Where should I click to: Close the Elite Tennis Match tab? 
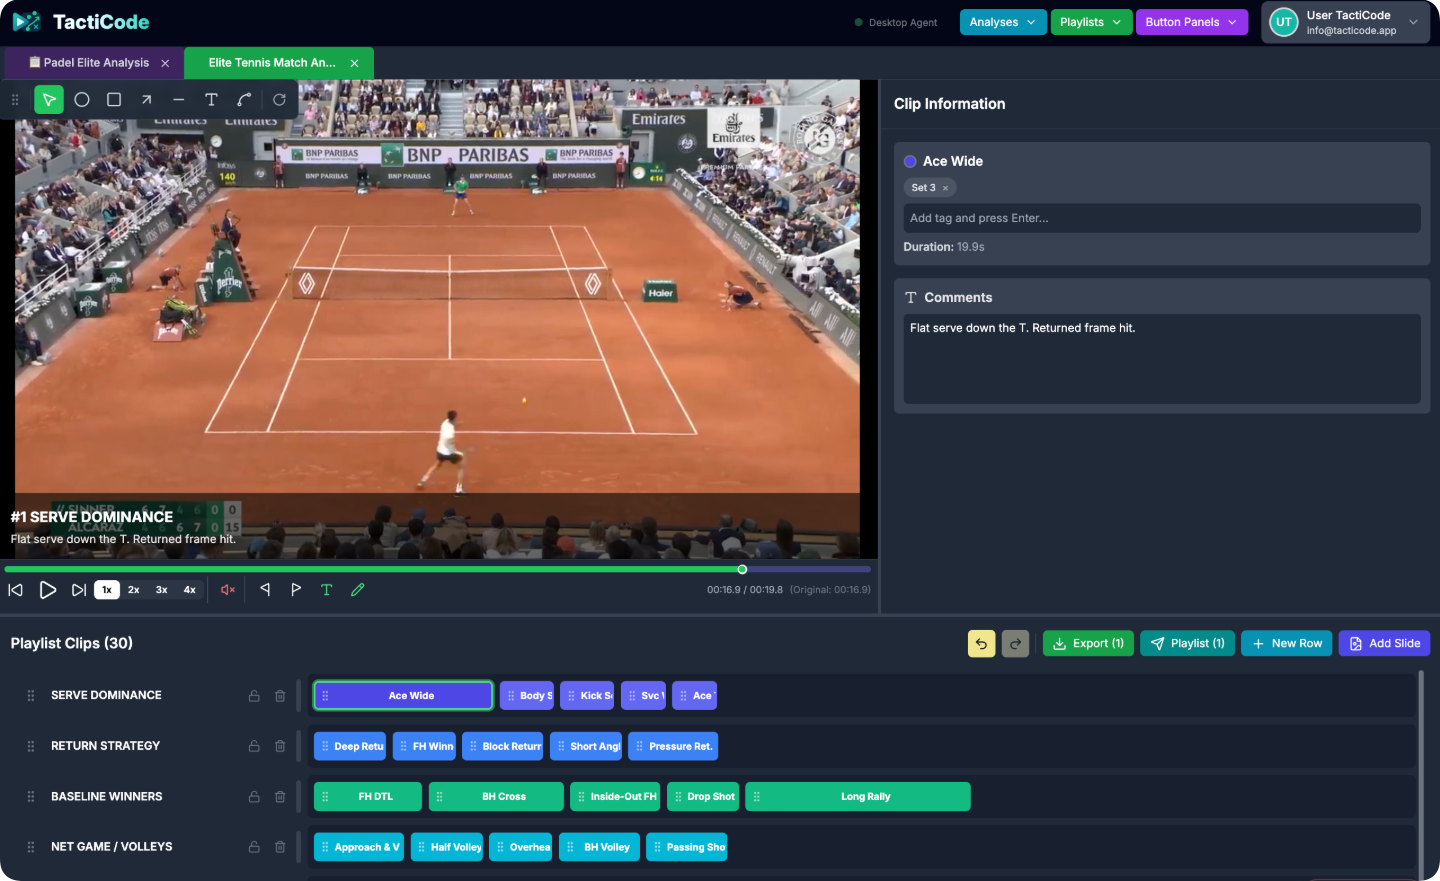pyautogui.click(x=354, y=63)
